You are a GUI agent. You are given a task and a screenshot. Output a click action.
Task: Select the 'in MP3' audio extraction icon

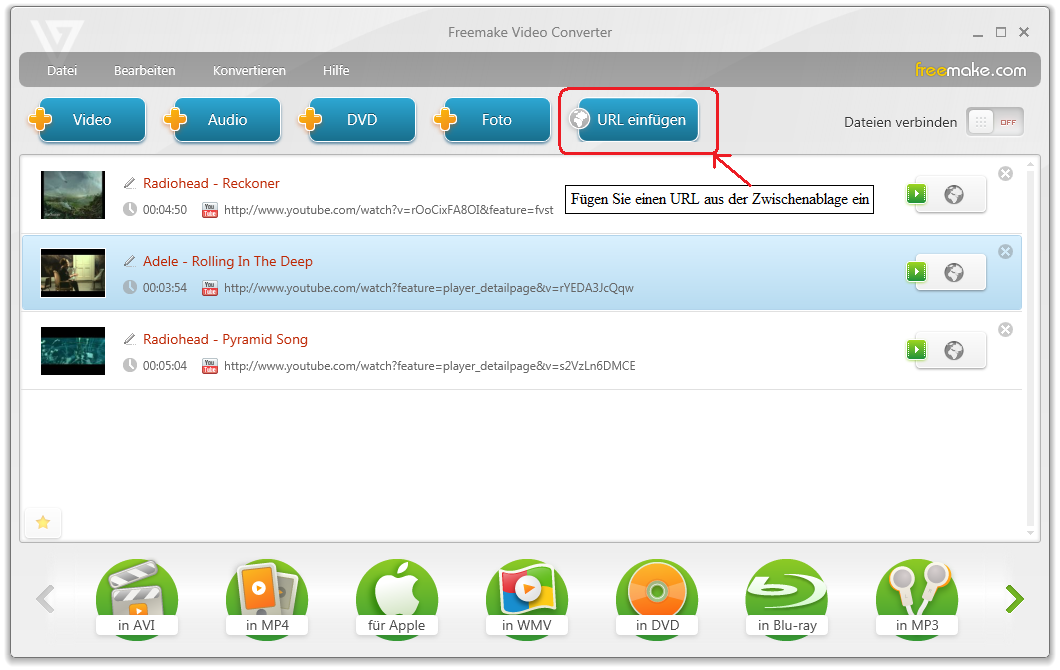[916, 597]
